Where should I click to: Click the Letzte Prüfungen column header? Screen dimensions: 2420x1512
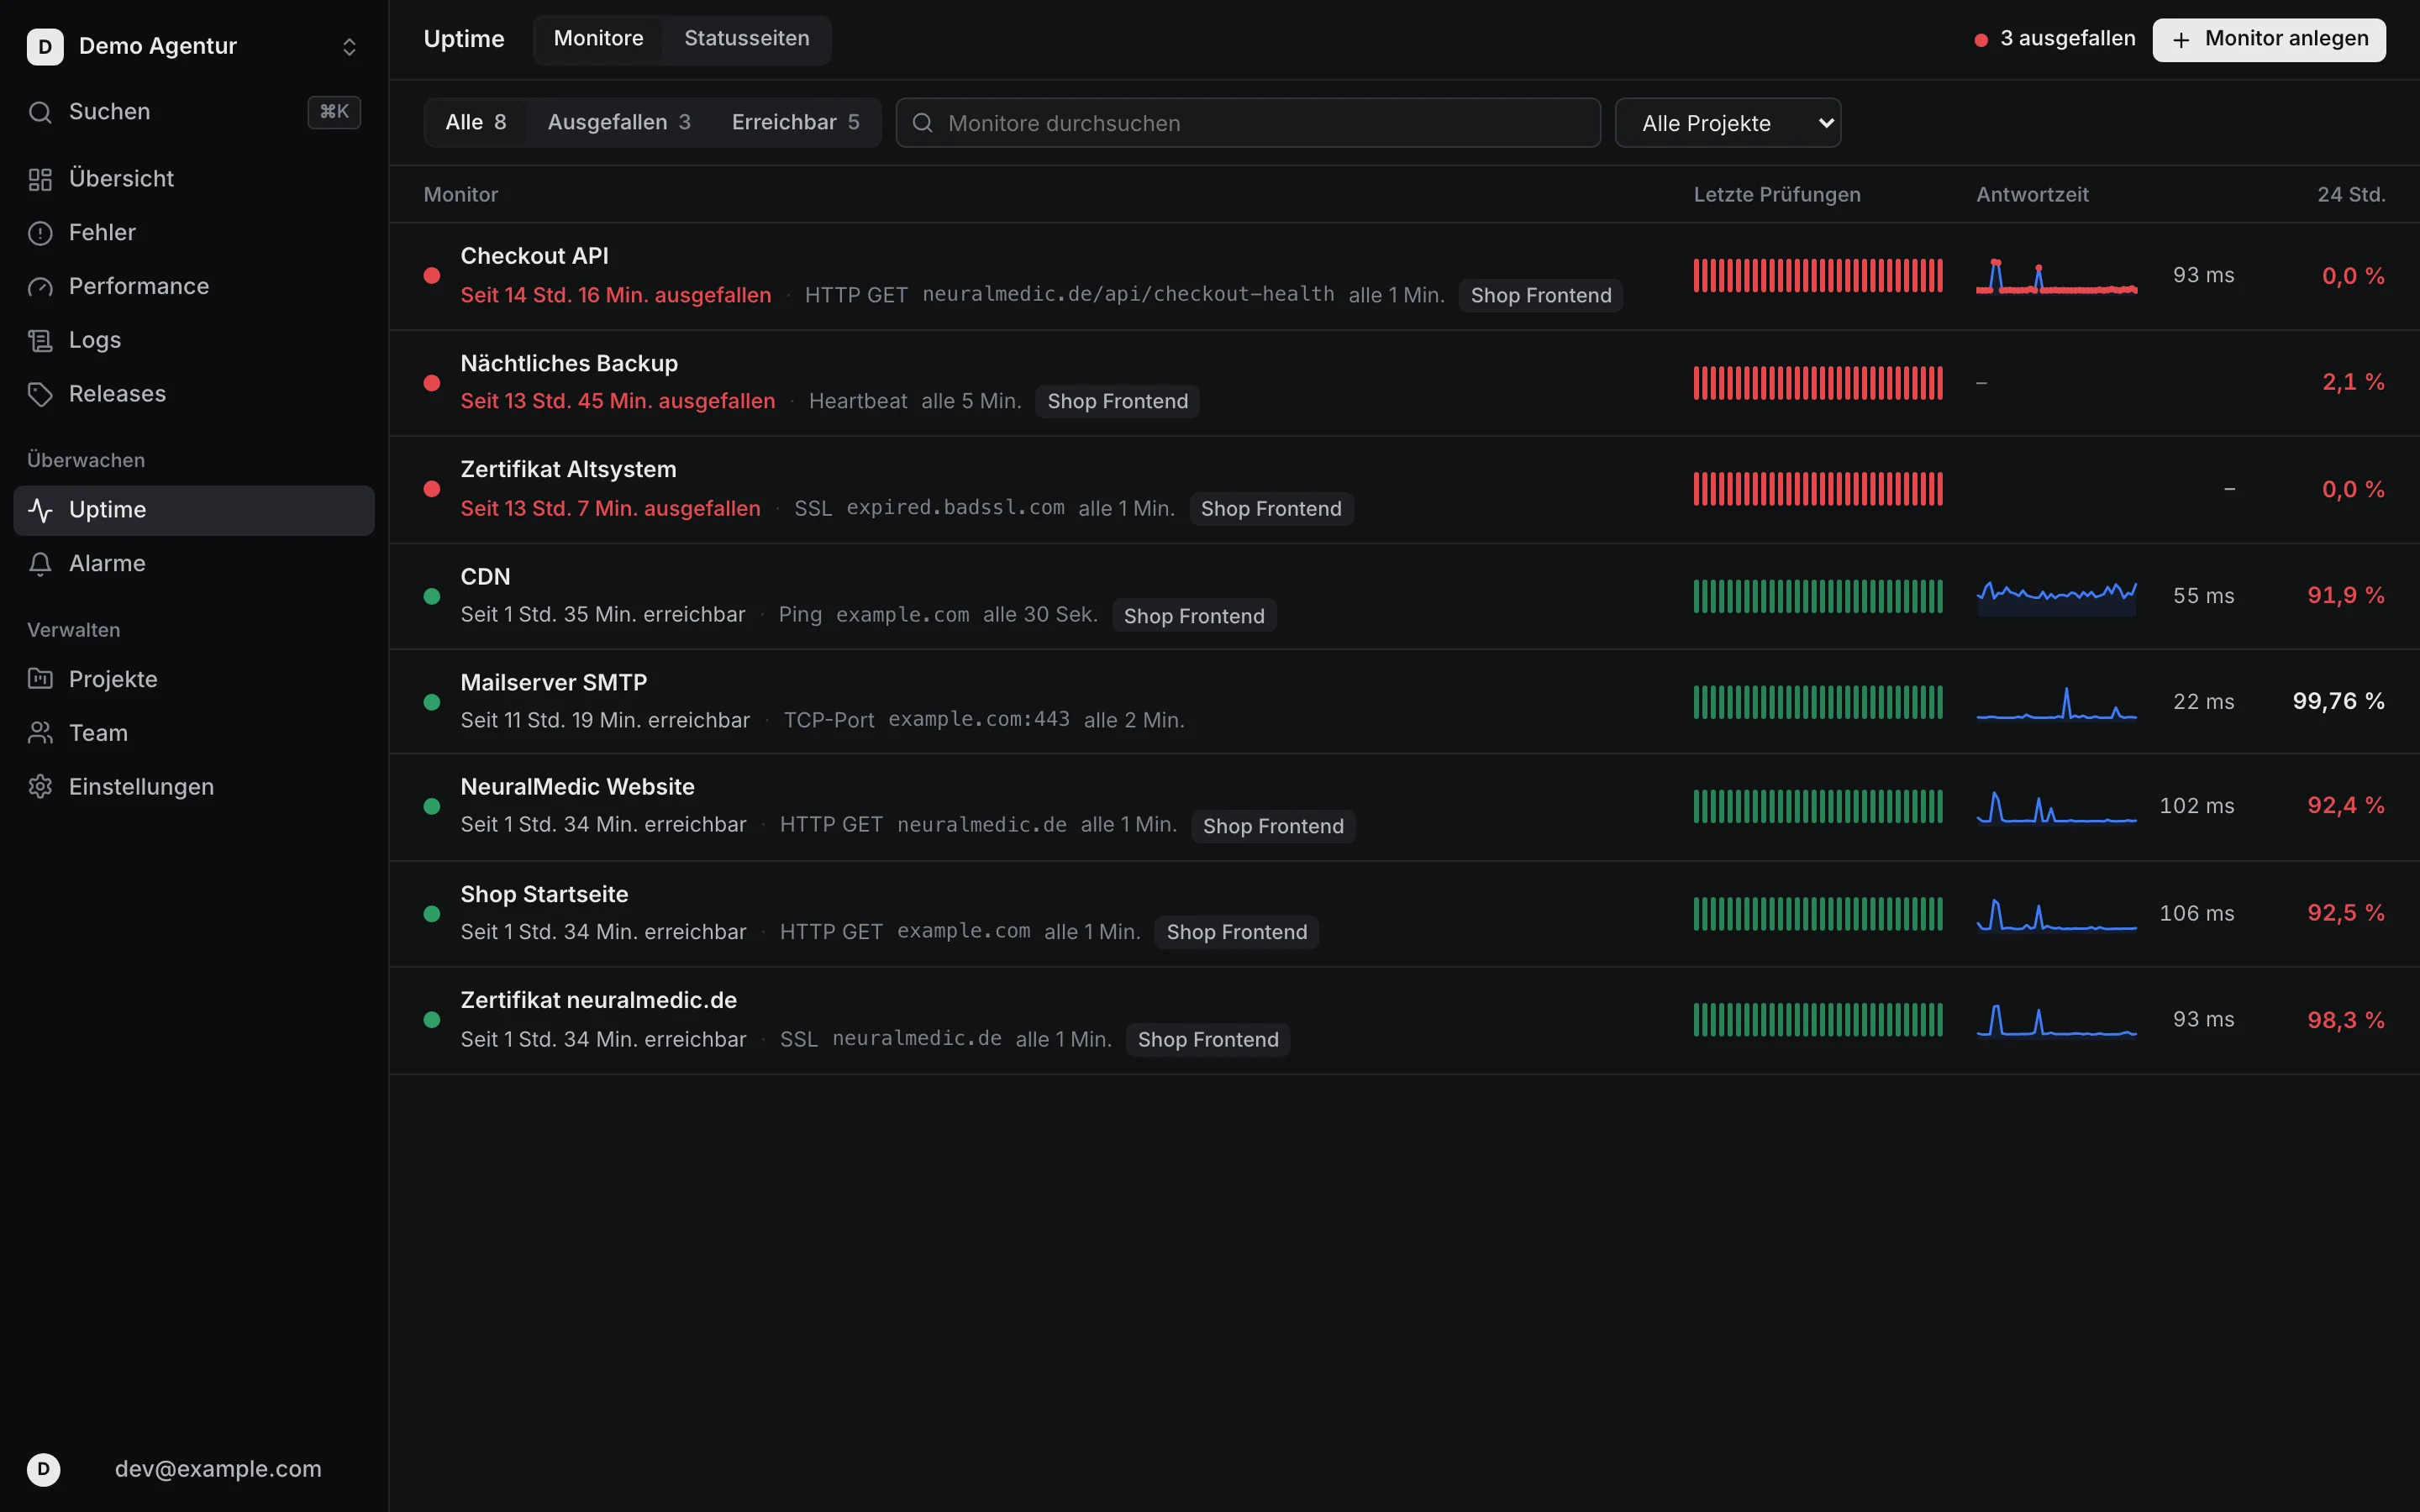point(1777,195)
